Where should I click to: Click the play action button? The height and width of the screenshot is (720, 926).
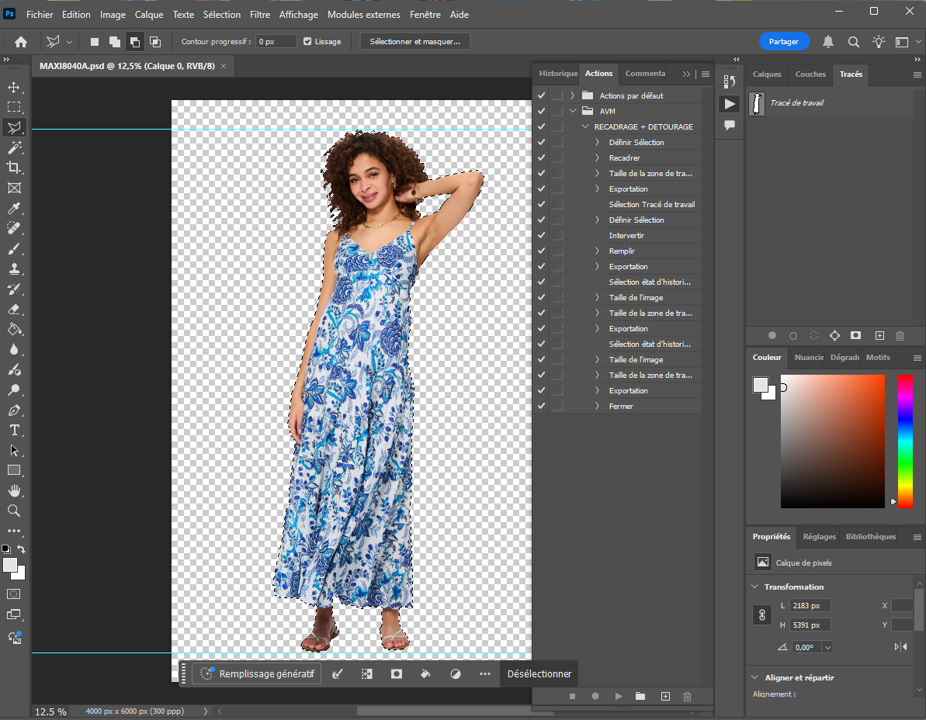(619, 696)
